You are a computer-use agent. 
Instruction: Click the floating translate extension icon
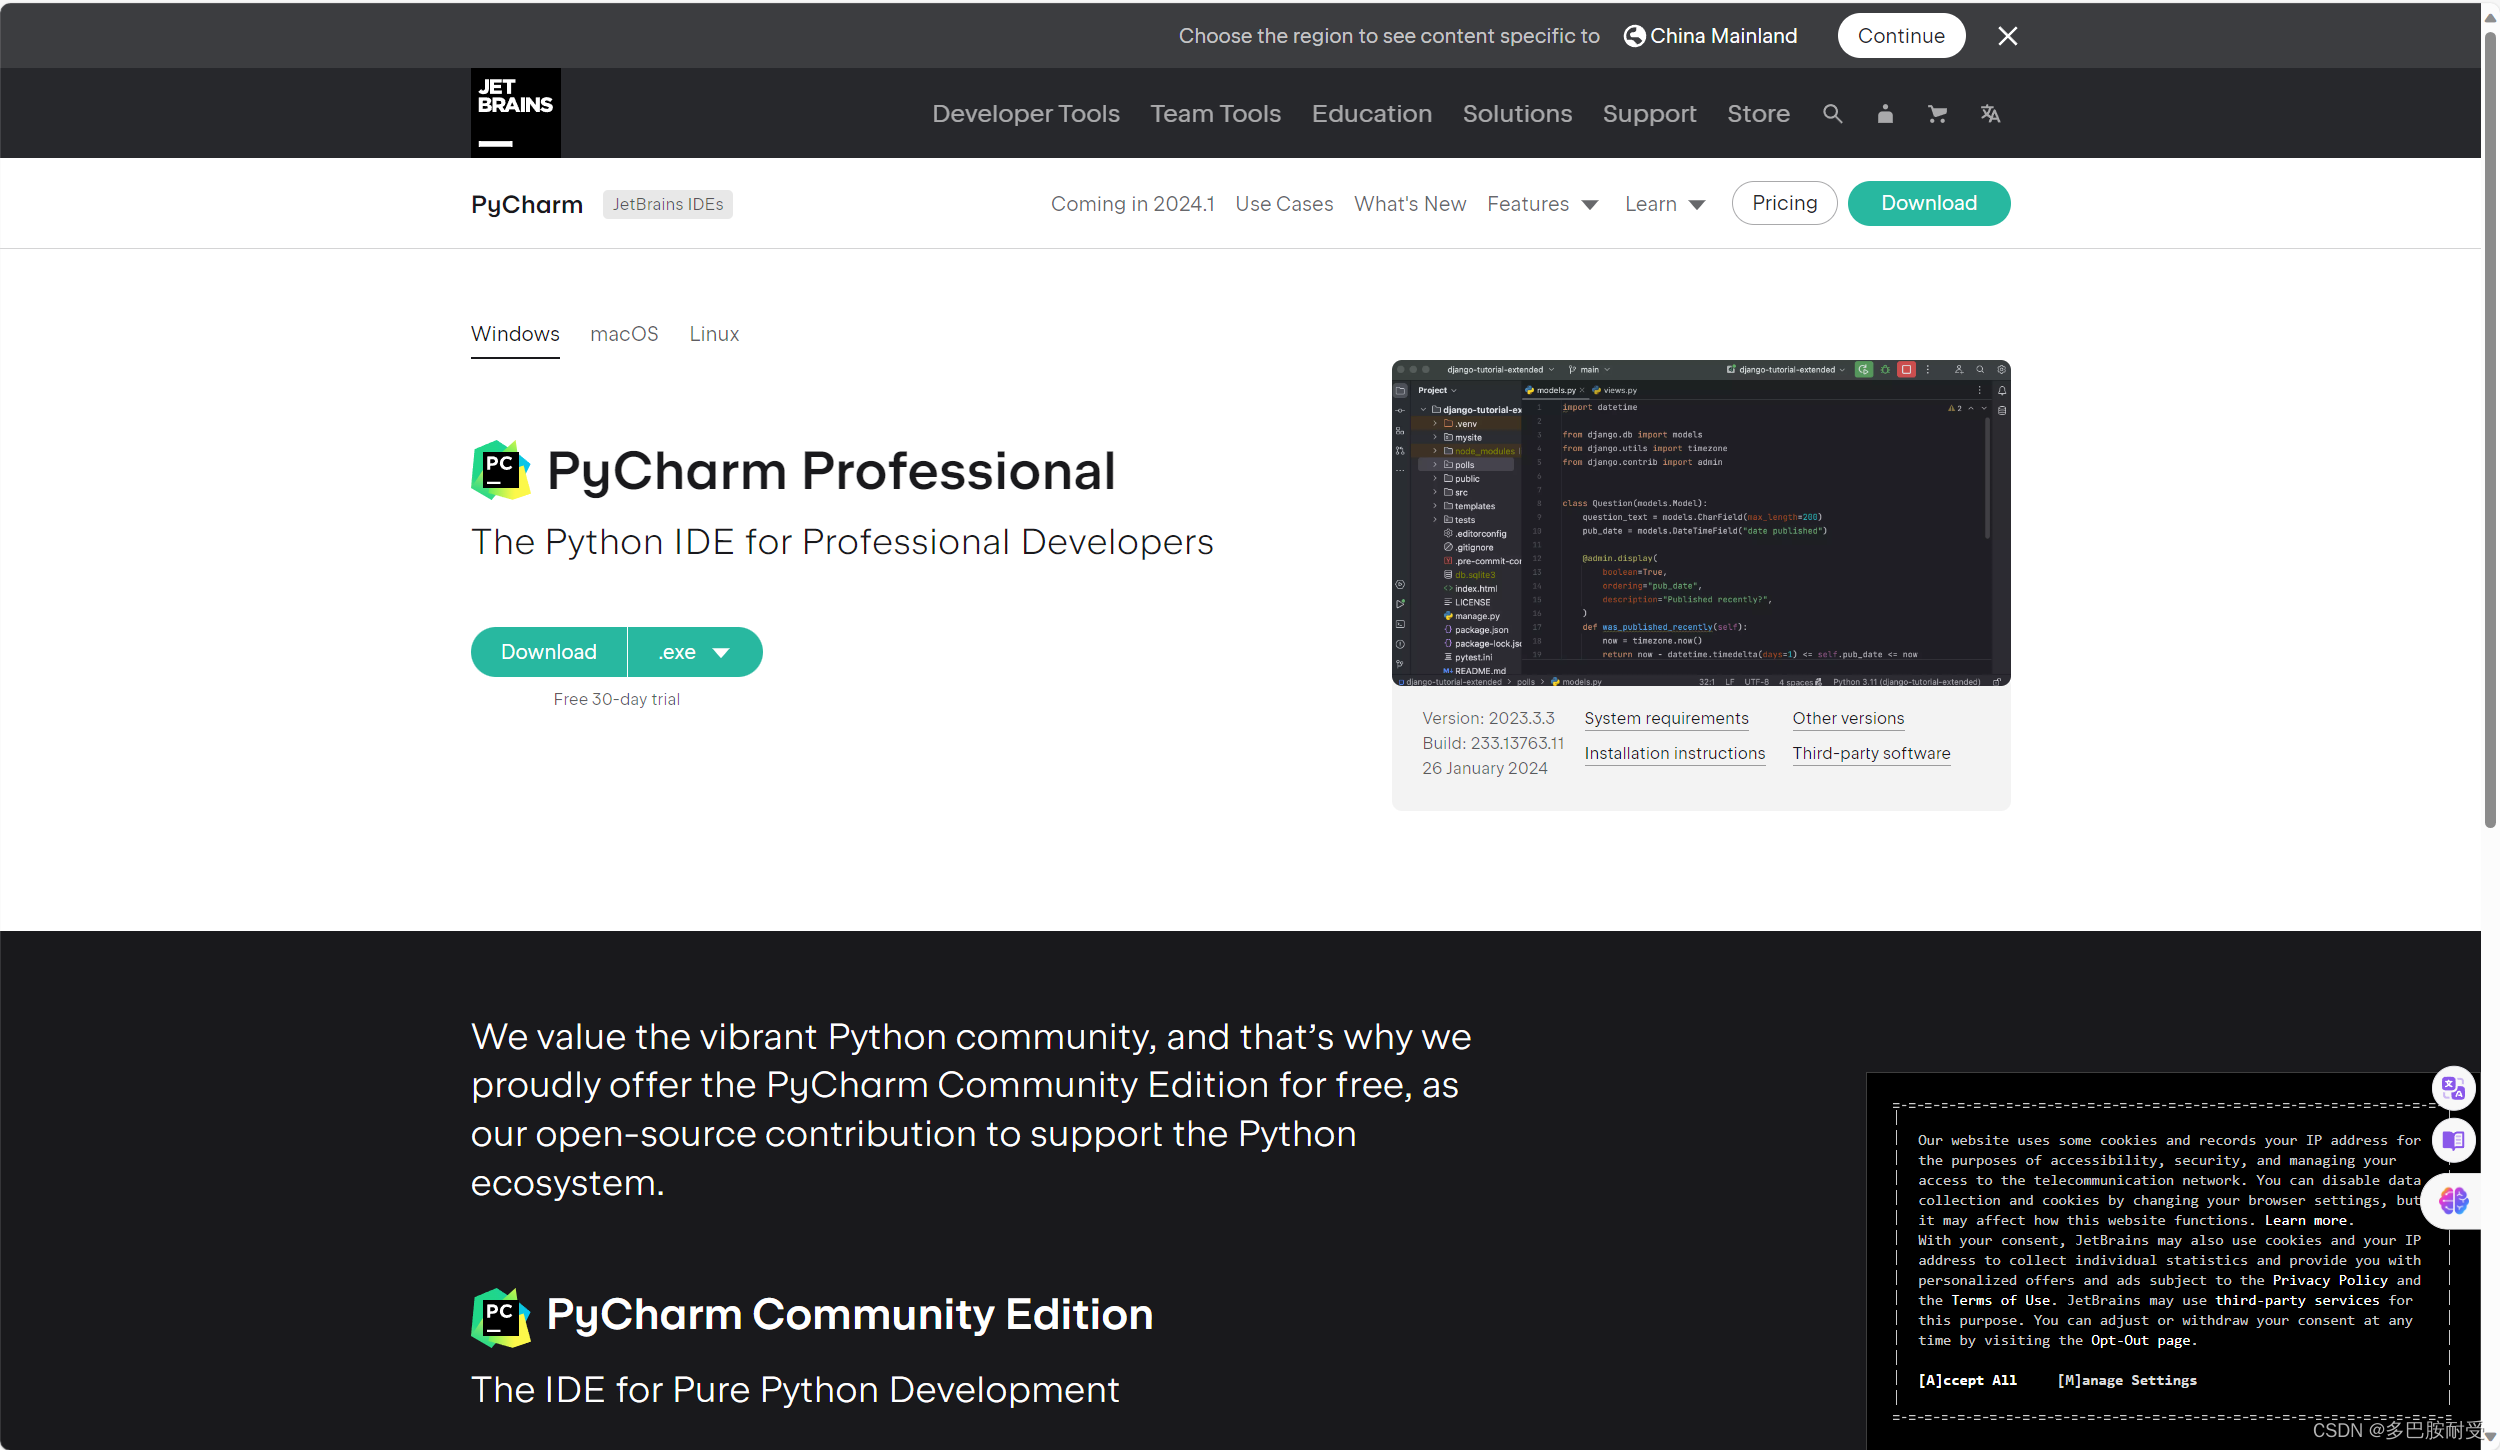(x=2453, y=1089)
